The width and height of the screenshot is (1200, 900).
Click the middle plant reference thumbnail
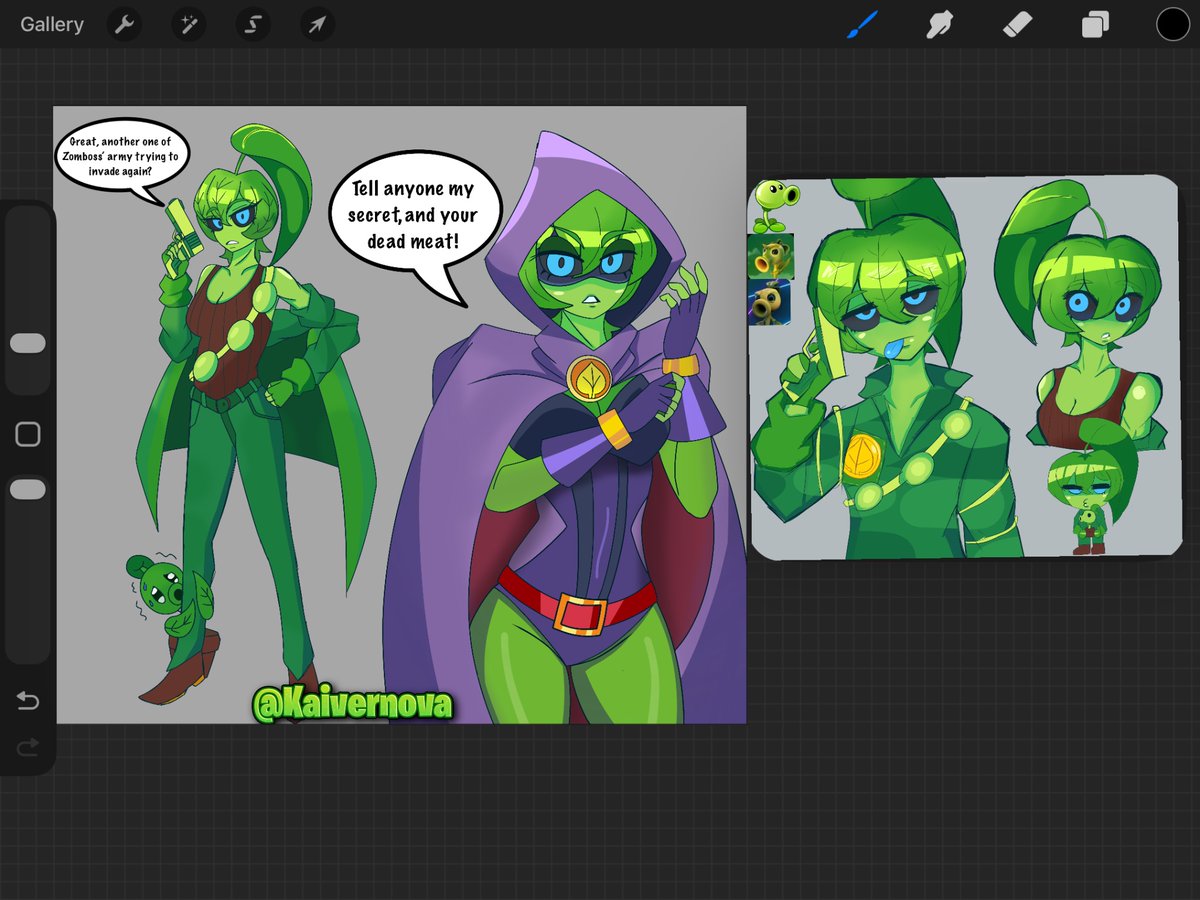[771, 256]
